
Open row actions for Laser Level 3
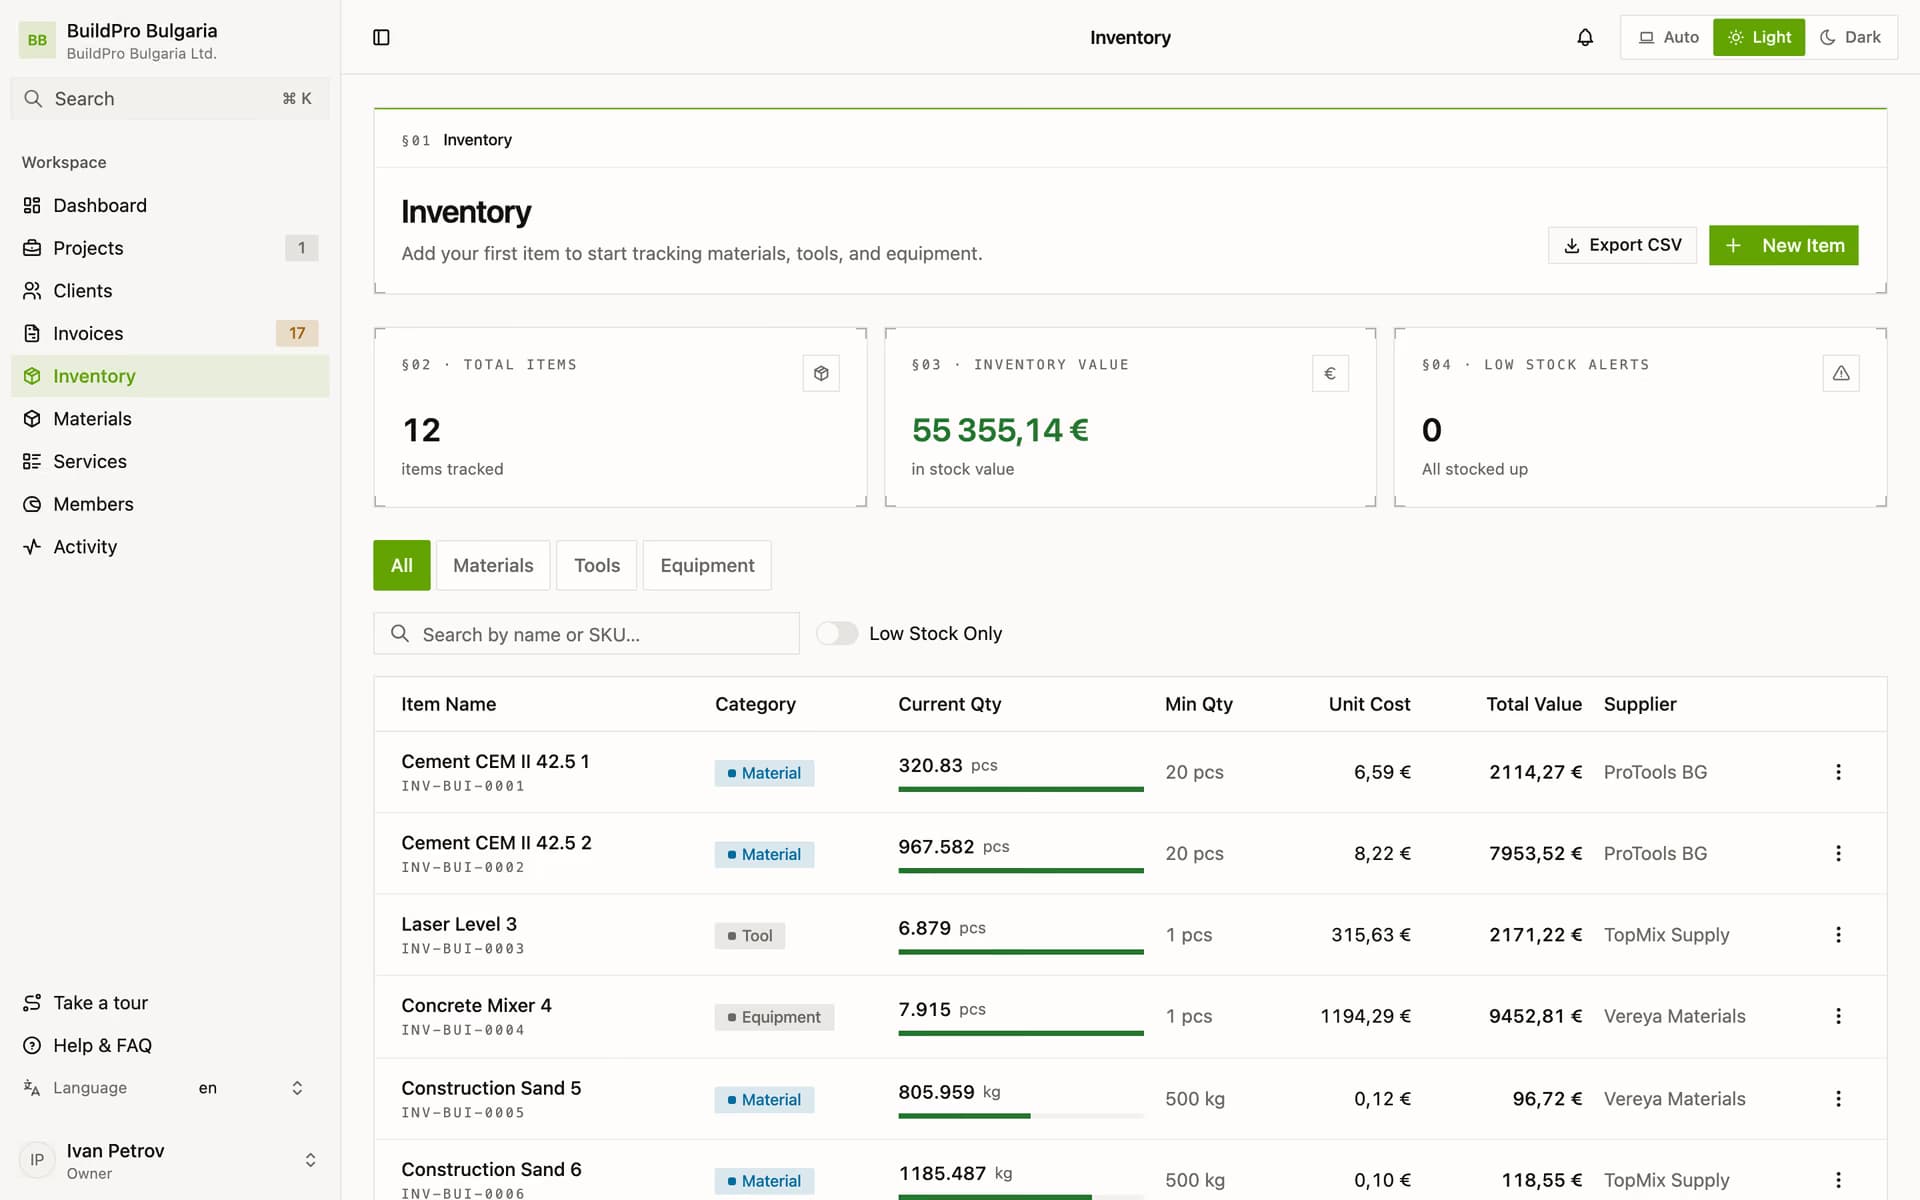(1838, 934)
